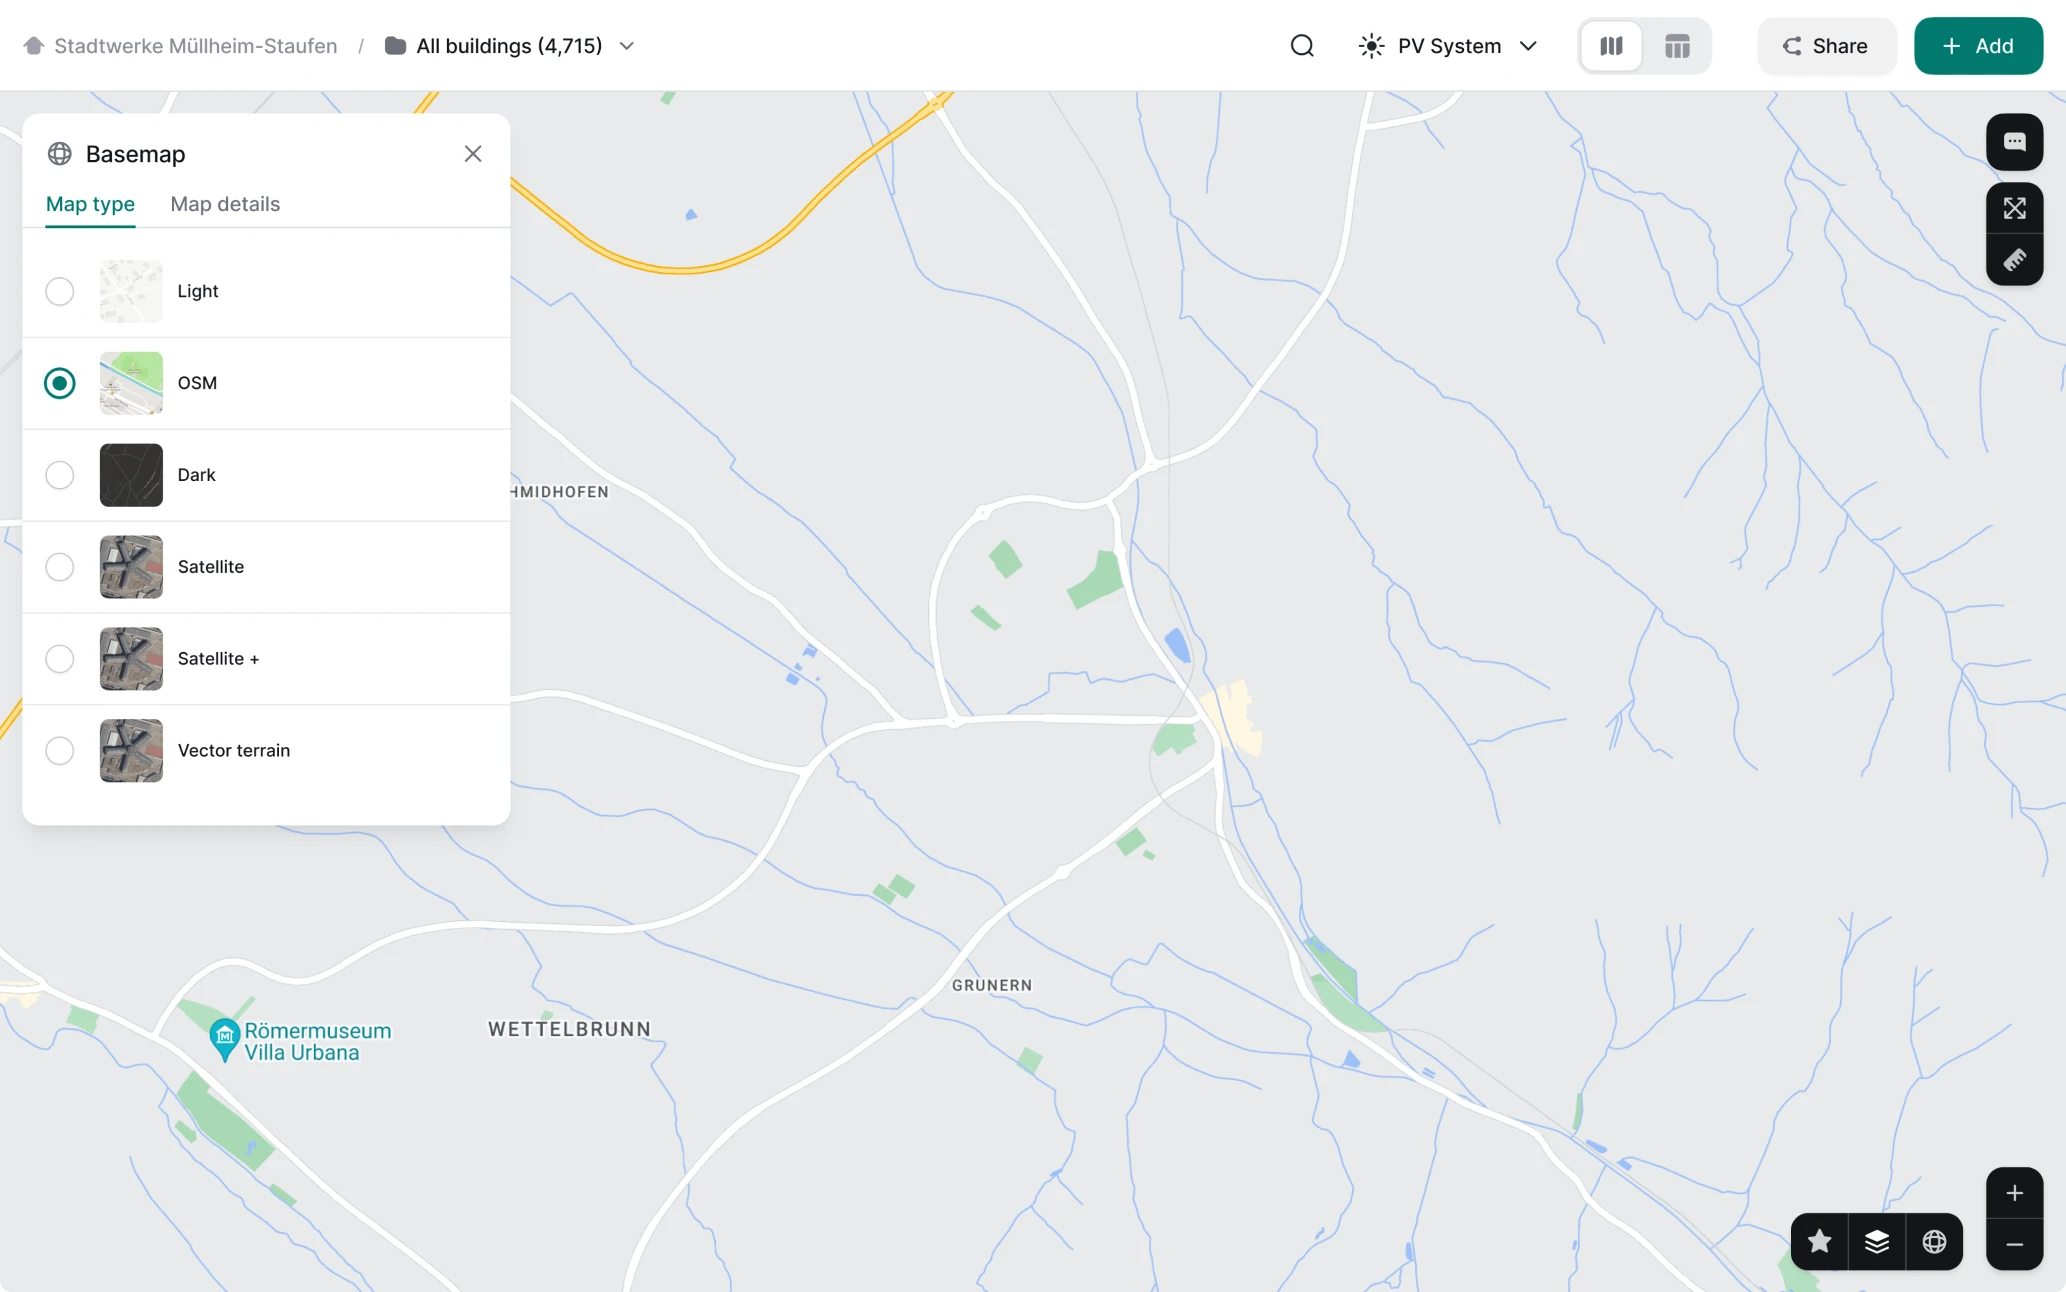Screen dimensions: 2066x1292
Task: Zoom in with the plus button
Action: (2014, 1193)
